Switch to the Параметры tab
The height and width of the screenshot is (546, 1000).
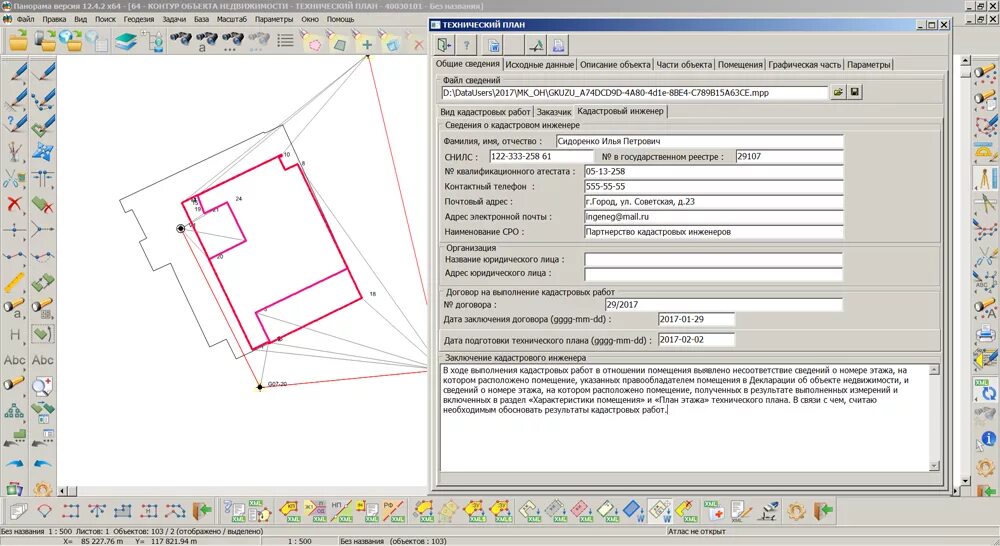[869, 64]
